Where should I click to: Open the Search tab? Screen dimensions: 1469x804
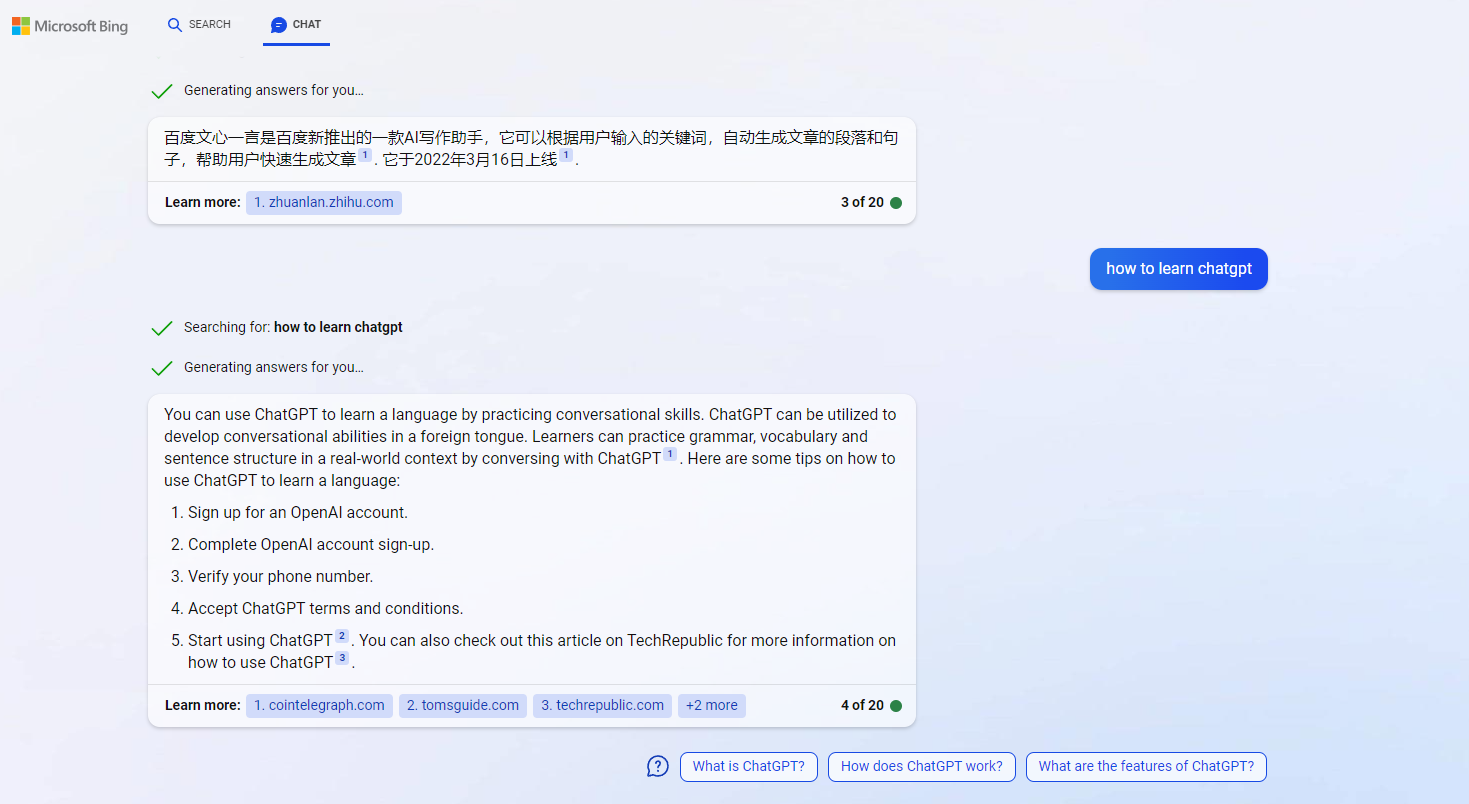199,24
